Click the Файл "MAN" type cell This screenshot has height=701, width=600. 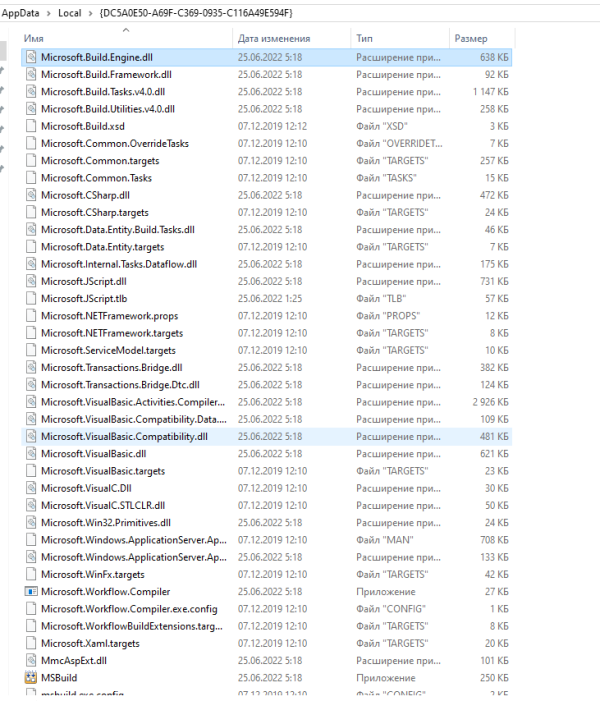(x=385, y=540)
